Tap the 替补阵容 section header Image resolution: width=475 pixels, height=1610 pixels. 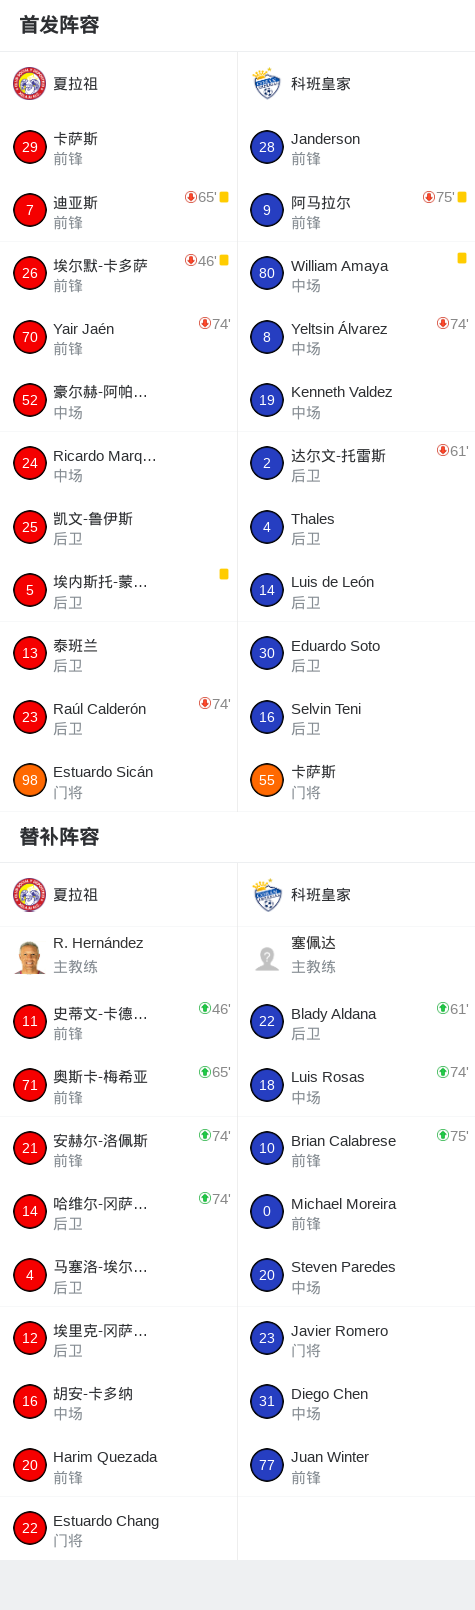pyautogui.click(x=59, y=837)
